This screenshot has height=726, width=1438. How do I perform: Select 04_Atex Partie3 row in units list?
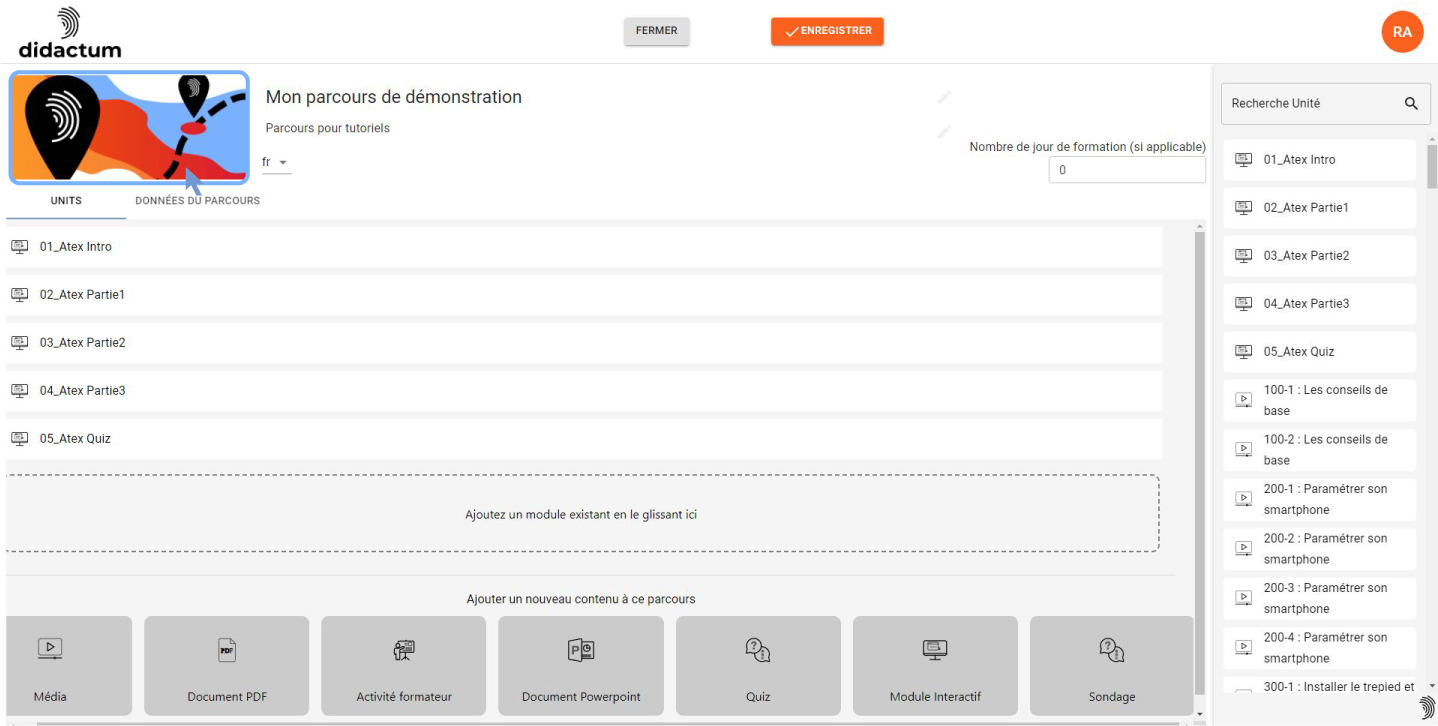(584, 391)
